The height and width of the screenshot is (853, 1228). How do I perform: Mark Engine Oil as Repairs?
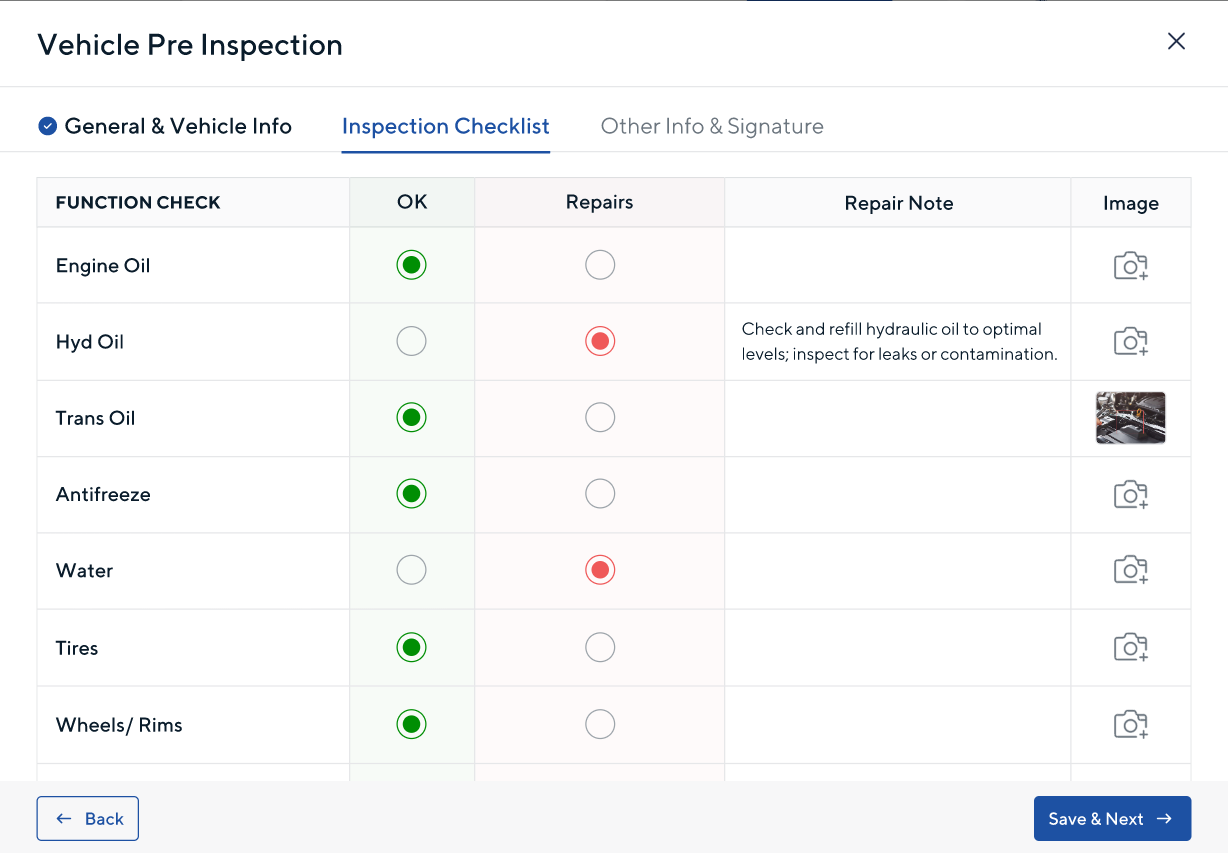[600, 265]
